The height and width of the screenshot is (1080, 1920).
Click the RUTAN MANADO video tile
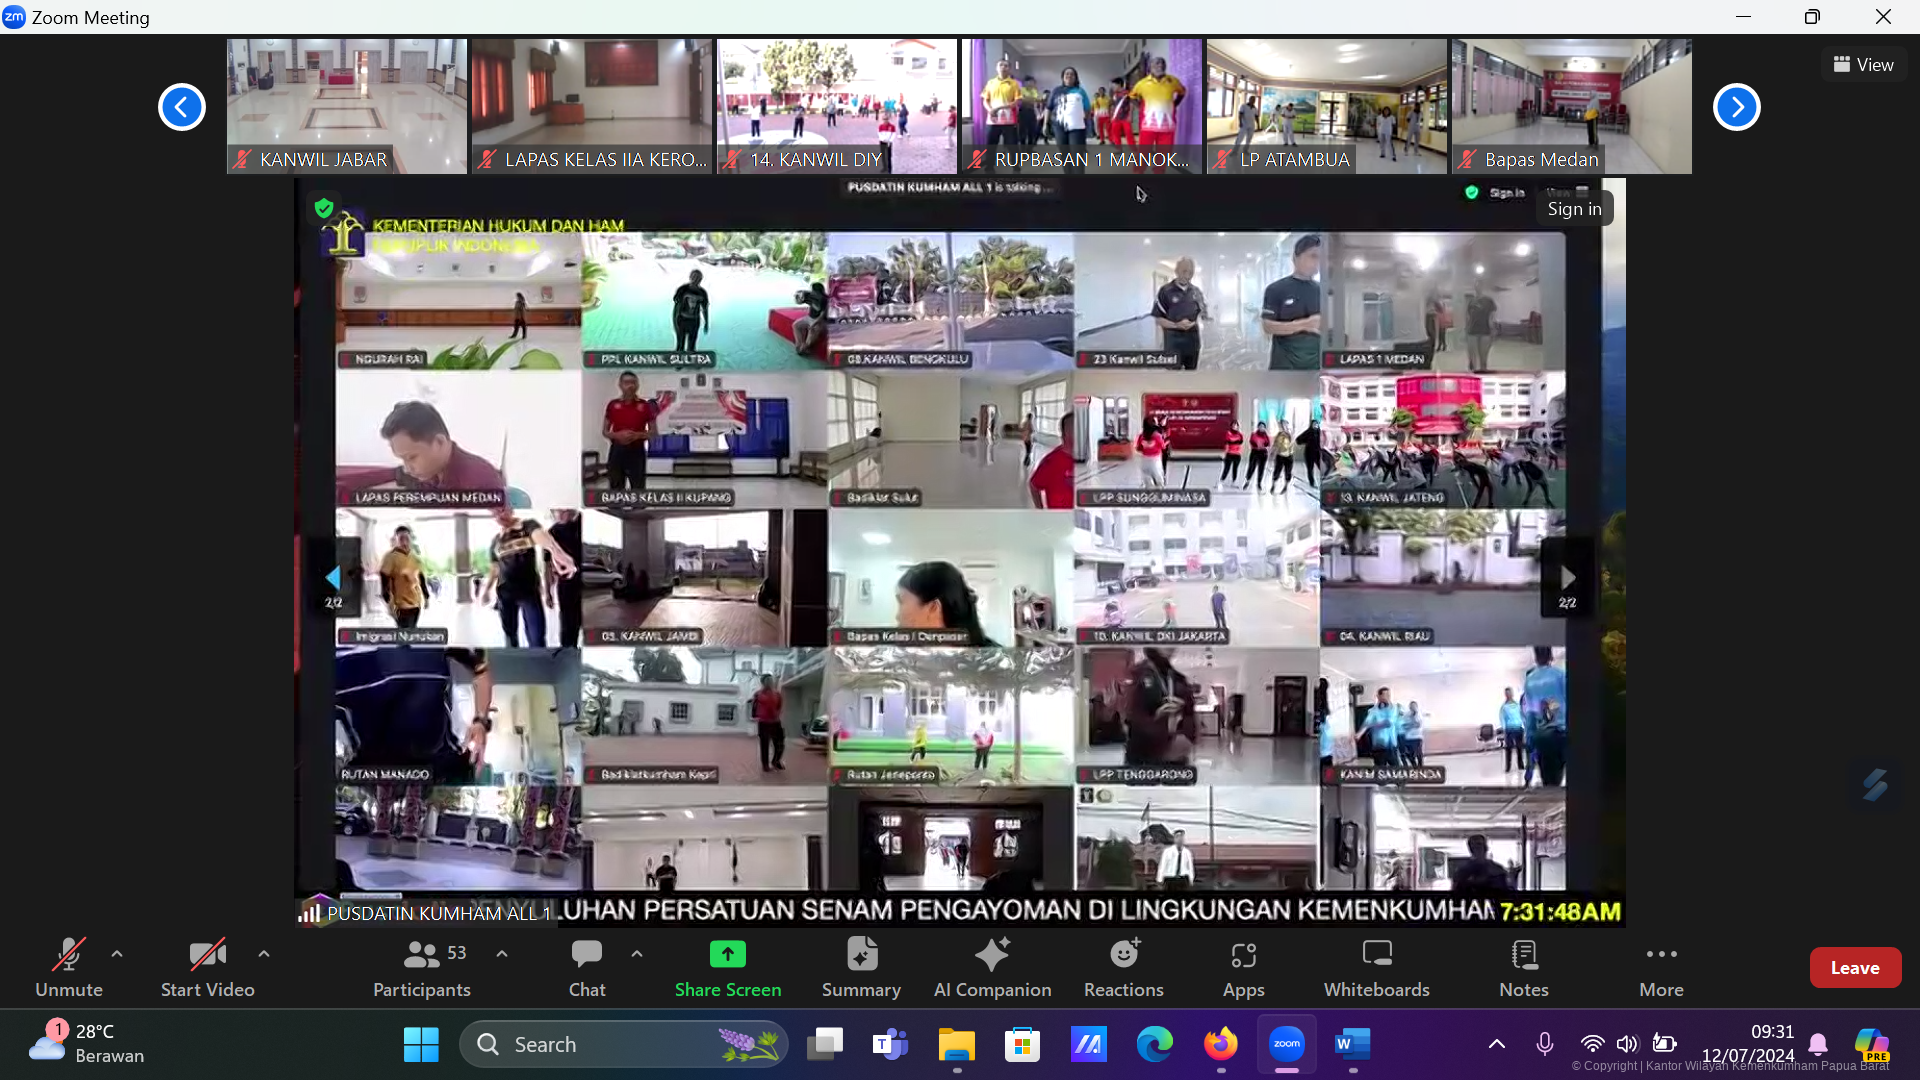[458, 716]
